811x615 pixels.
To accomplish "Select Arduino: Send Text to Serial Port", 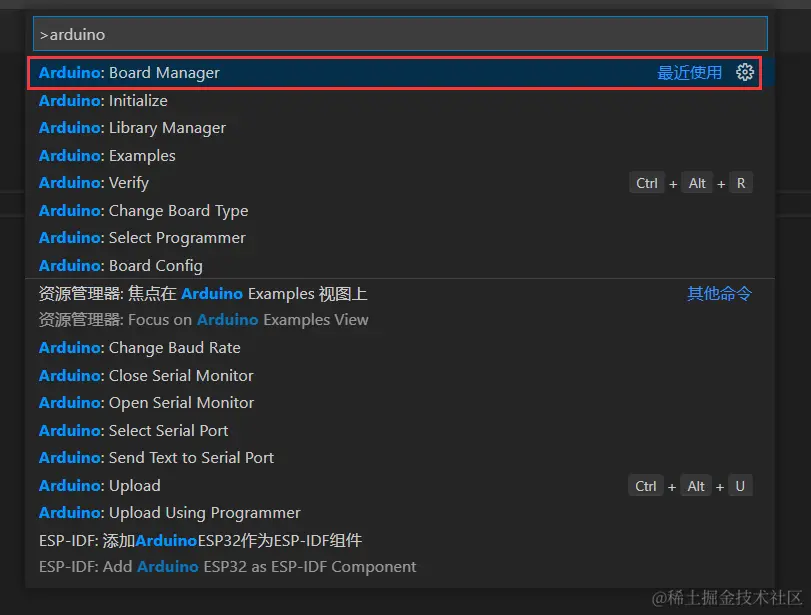I will coord(400,458).
